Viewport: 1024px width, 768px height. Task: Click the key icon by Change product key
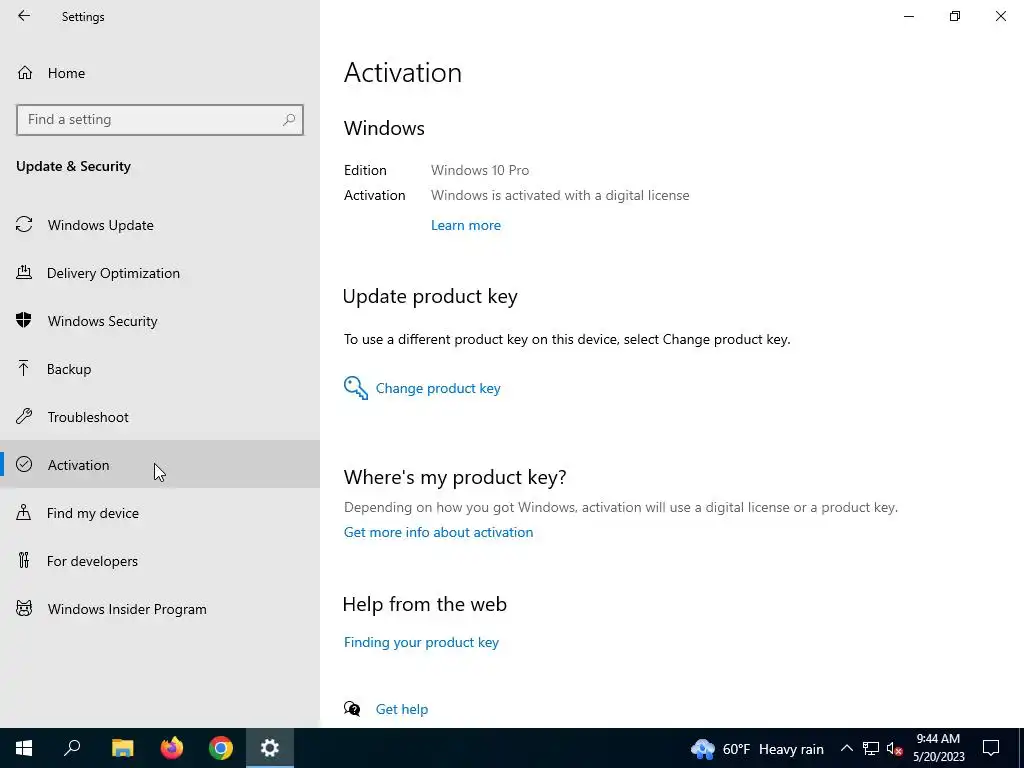(356, 388)
